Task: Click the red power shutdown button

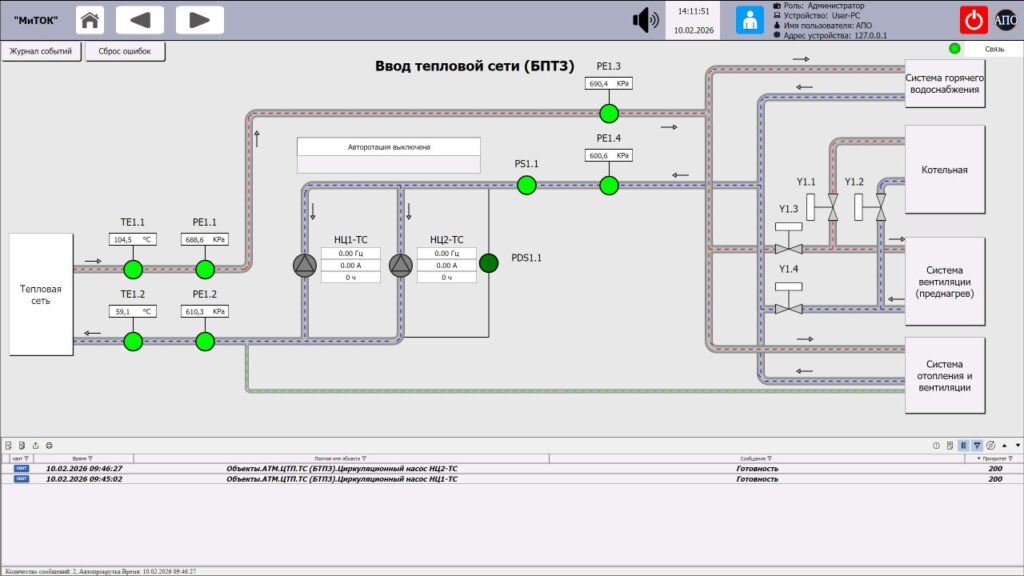Action: [x=973, y=20]
